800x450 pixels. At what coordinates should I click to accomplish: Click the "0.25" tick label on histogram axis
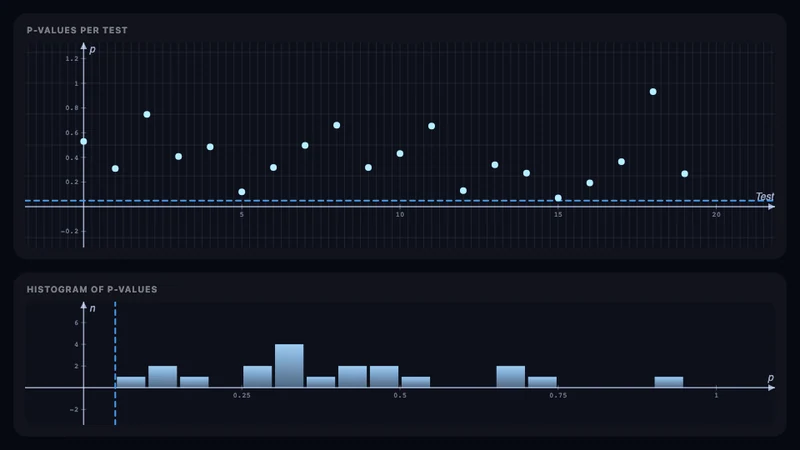(x=242, y=395)
